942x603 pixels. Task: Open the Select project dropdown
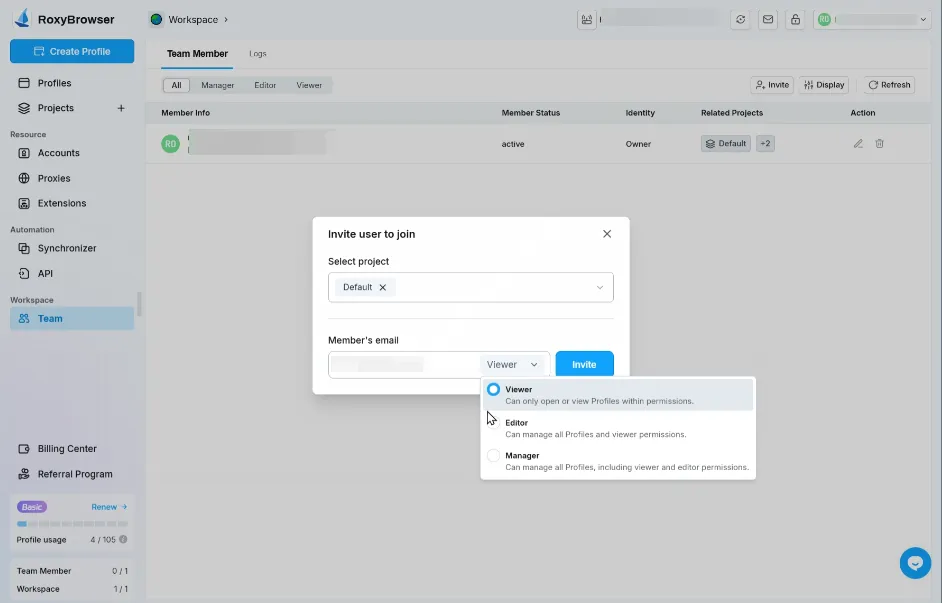[470, 287]
